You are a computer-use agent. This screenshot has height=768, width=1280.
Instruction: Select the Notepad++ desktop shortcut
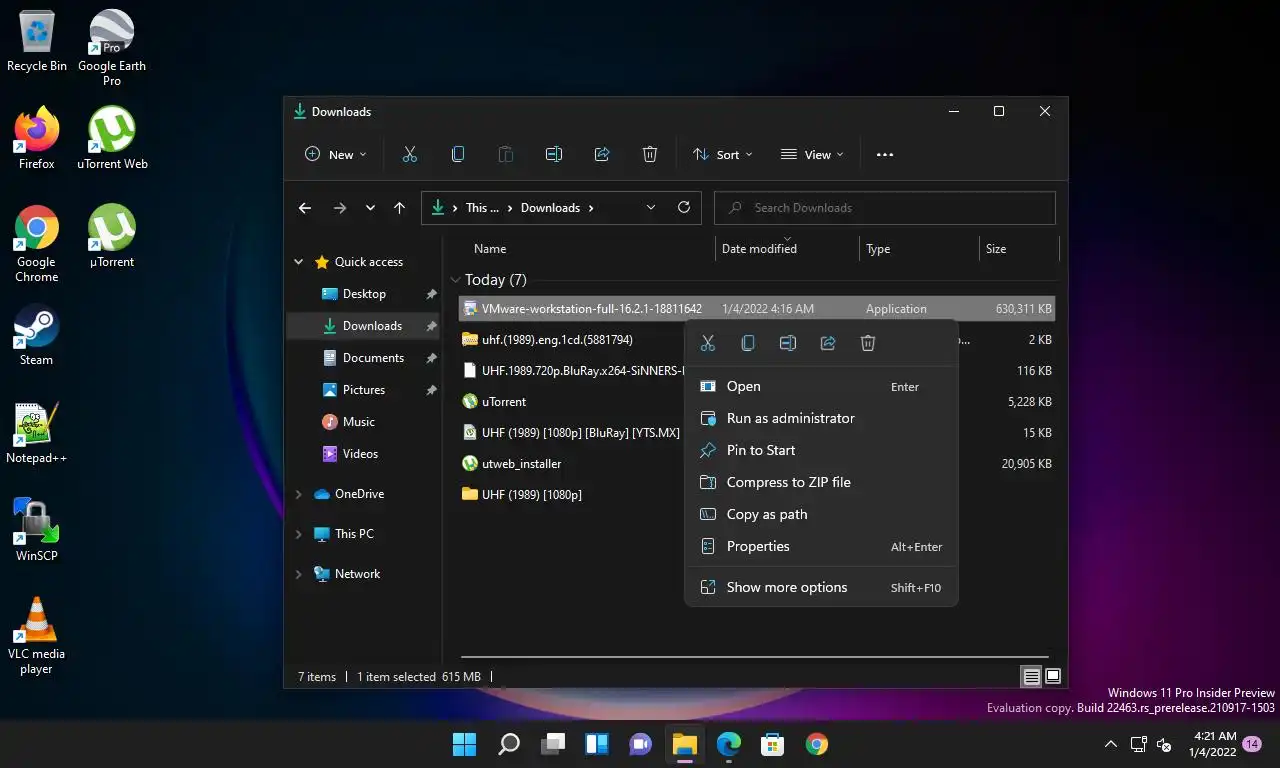coord(37,433)
